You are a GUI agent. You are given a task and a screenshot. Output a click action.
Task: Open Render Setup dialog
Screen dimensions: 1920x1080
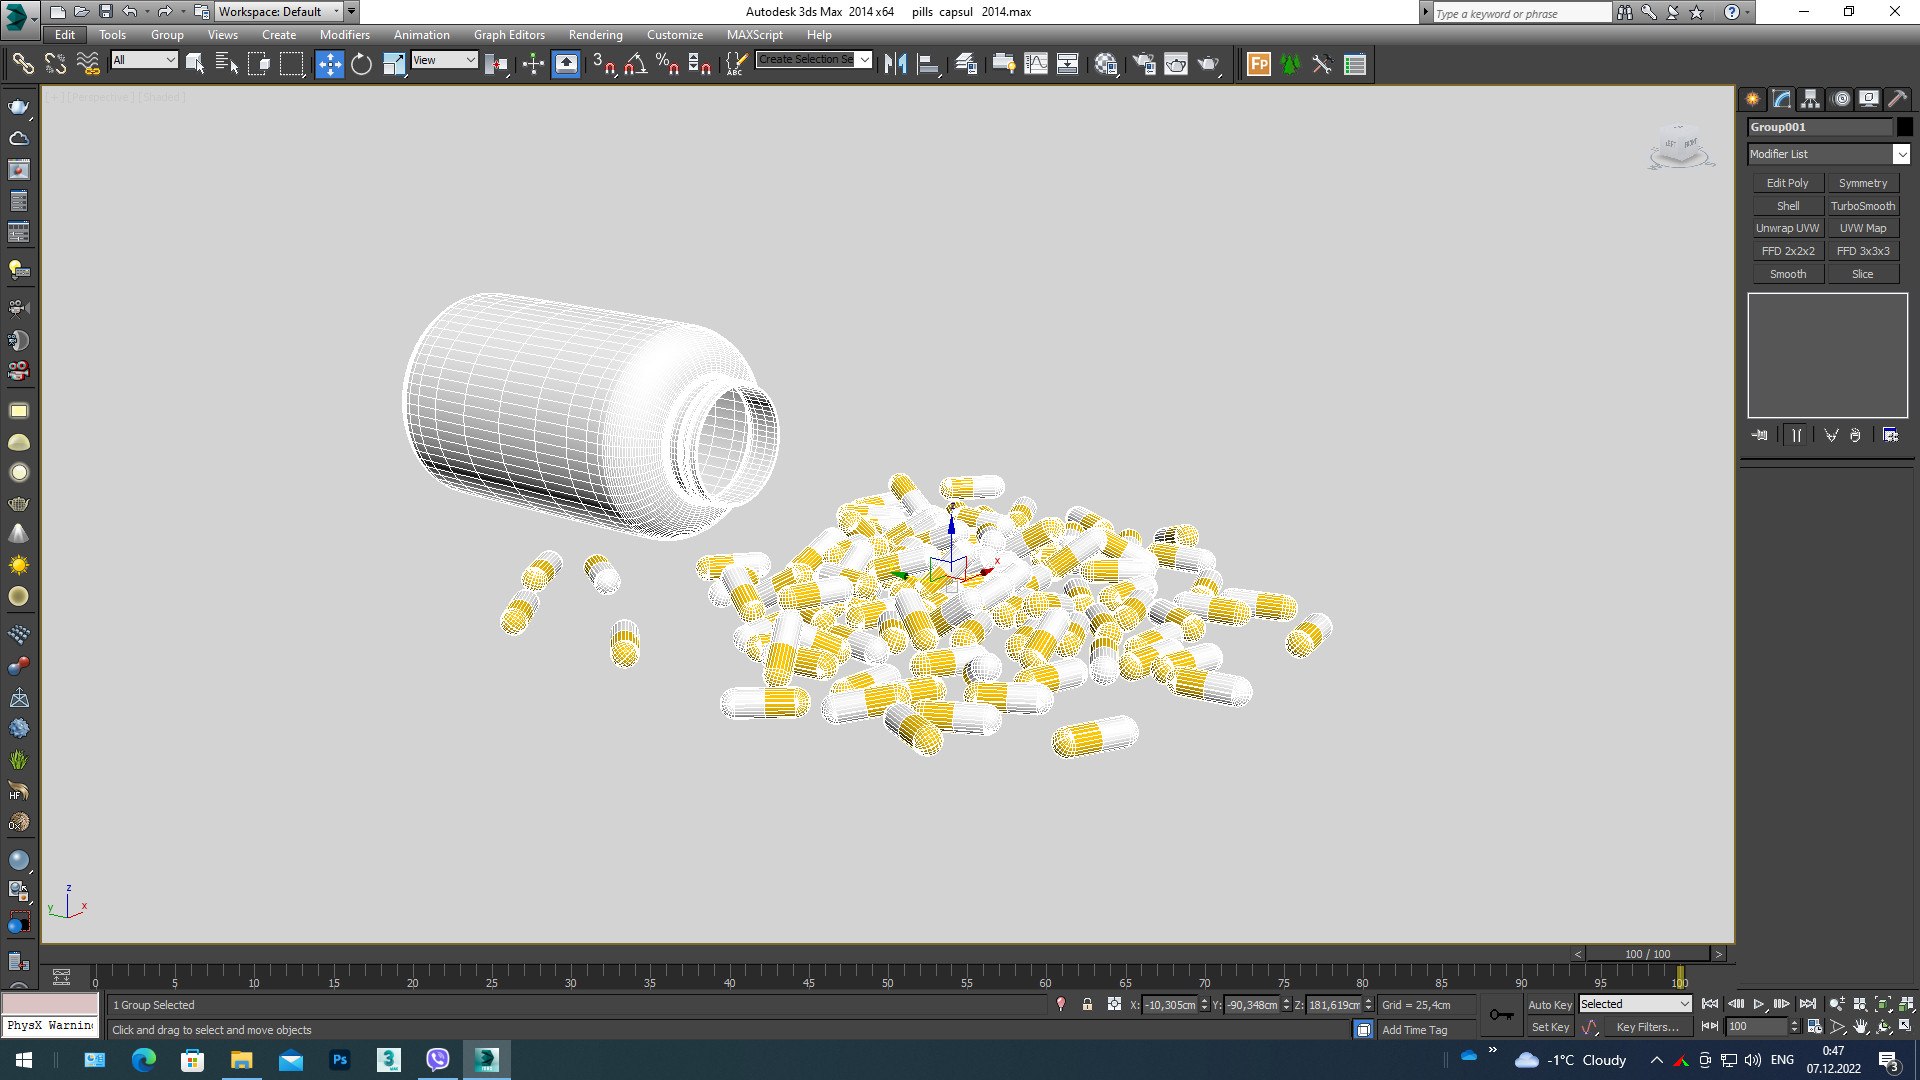click(x=1143, y=65)
